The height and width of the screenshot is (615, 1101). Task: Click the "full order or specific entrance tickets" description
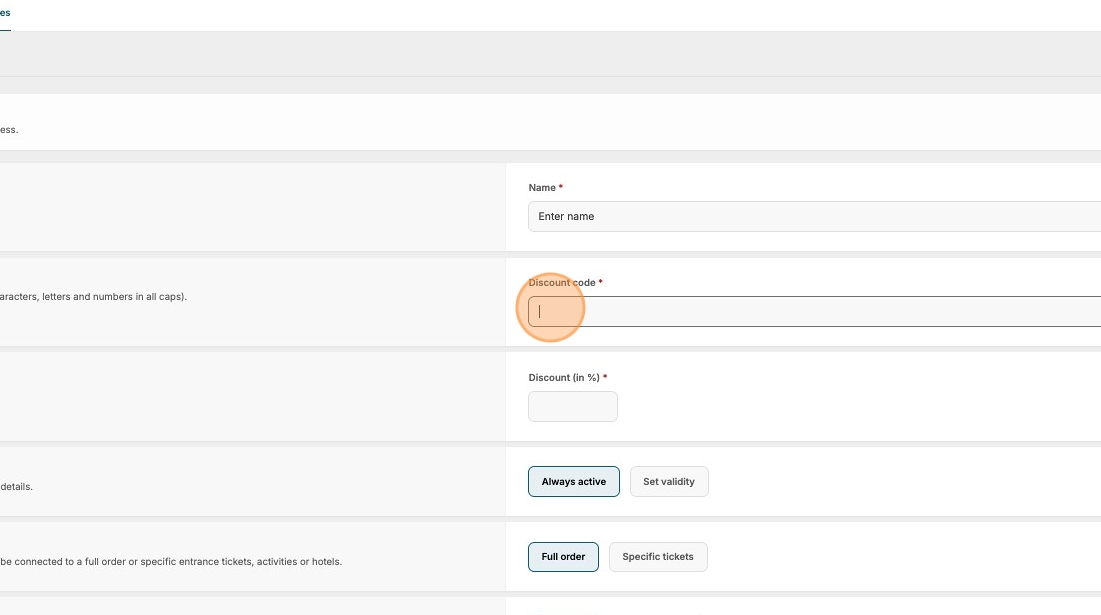170,562
